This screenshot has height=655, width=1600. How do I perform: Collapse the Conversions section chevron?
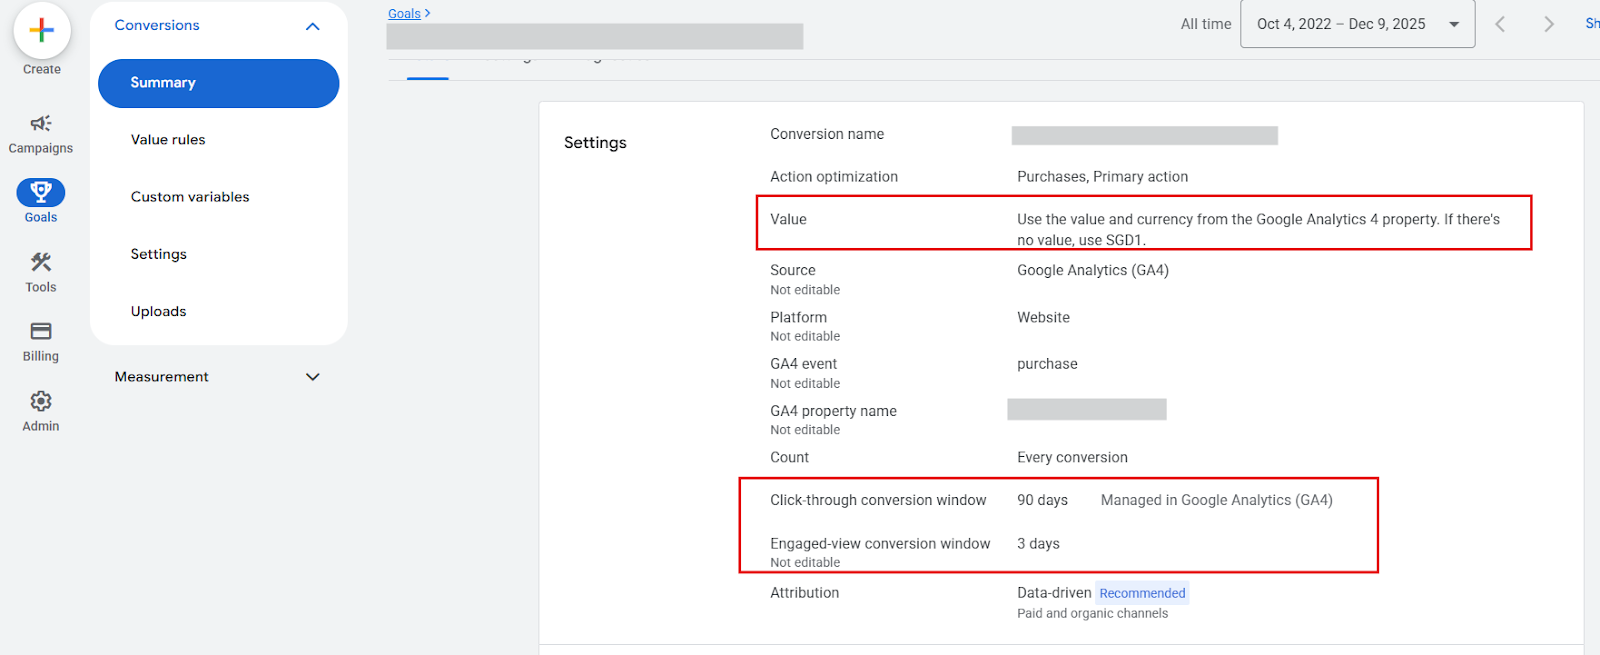(x=313, y=26)
